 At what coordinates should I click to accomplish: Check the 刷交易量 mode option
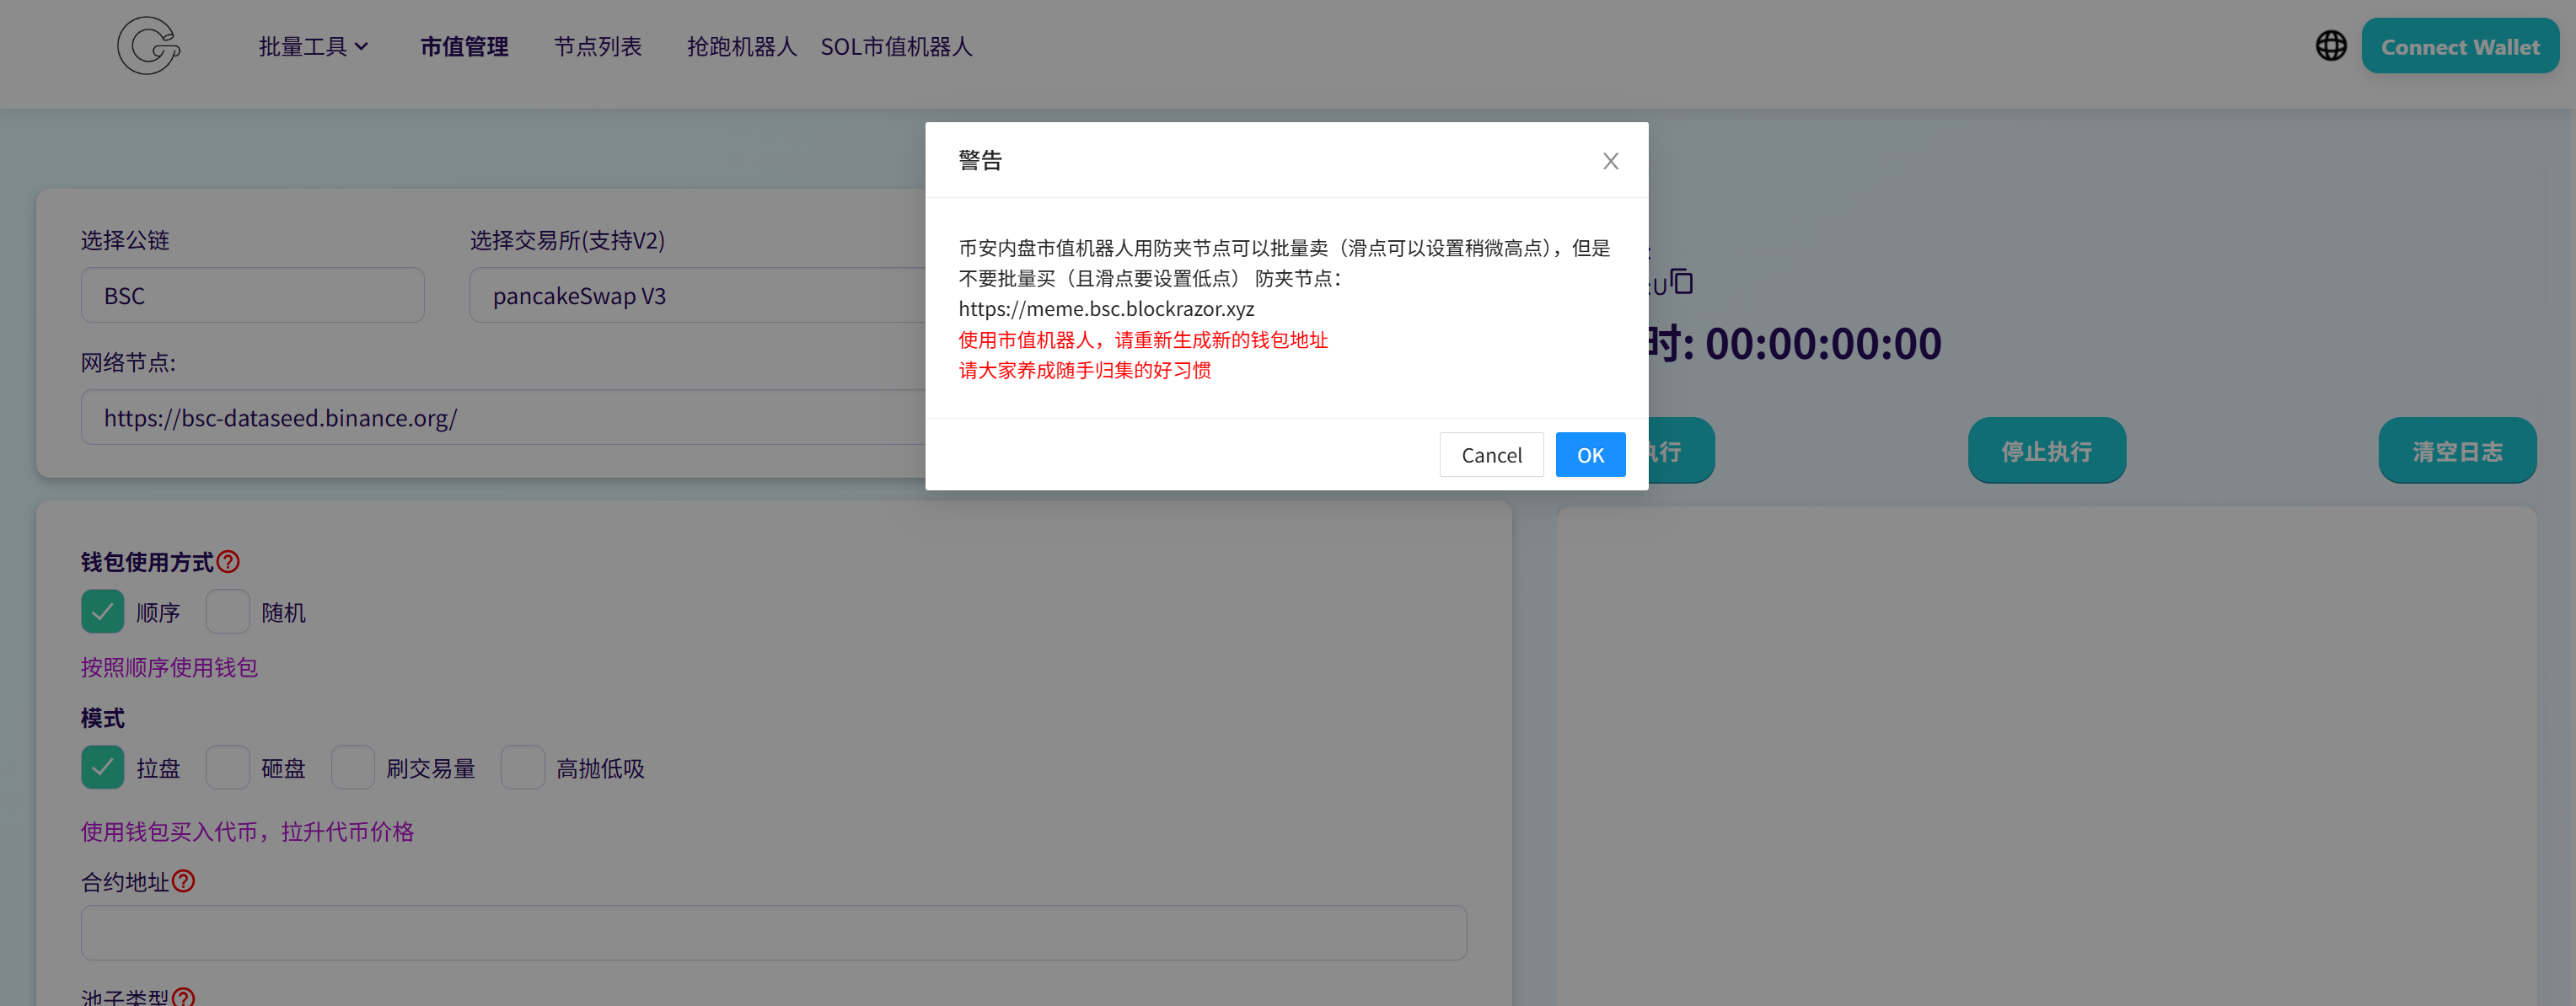pyautogui.click(x=353, y=768)
